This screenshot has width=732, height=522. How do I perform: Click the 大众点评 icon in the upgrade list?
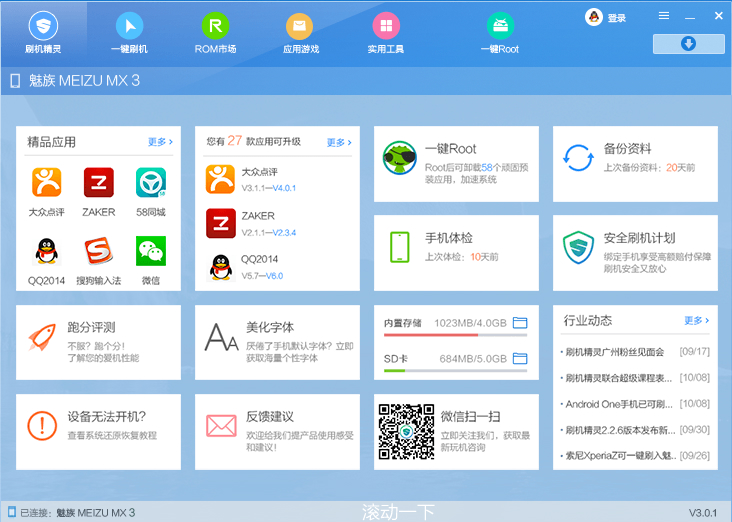pyautogui.click(x=220, y=179)
